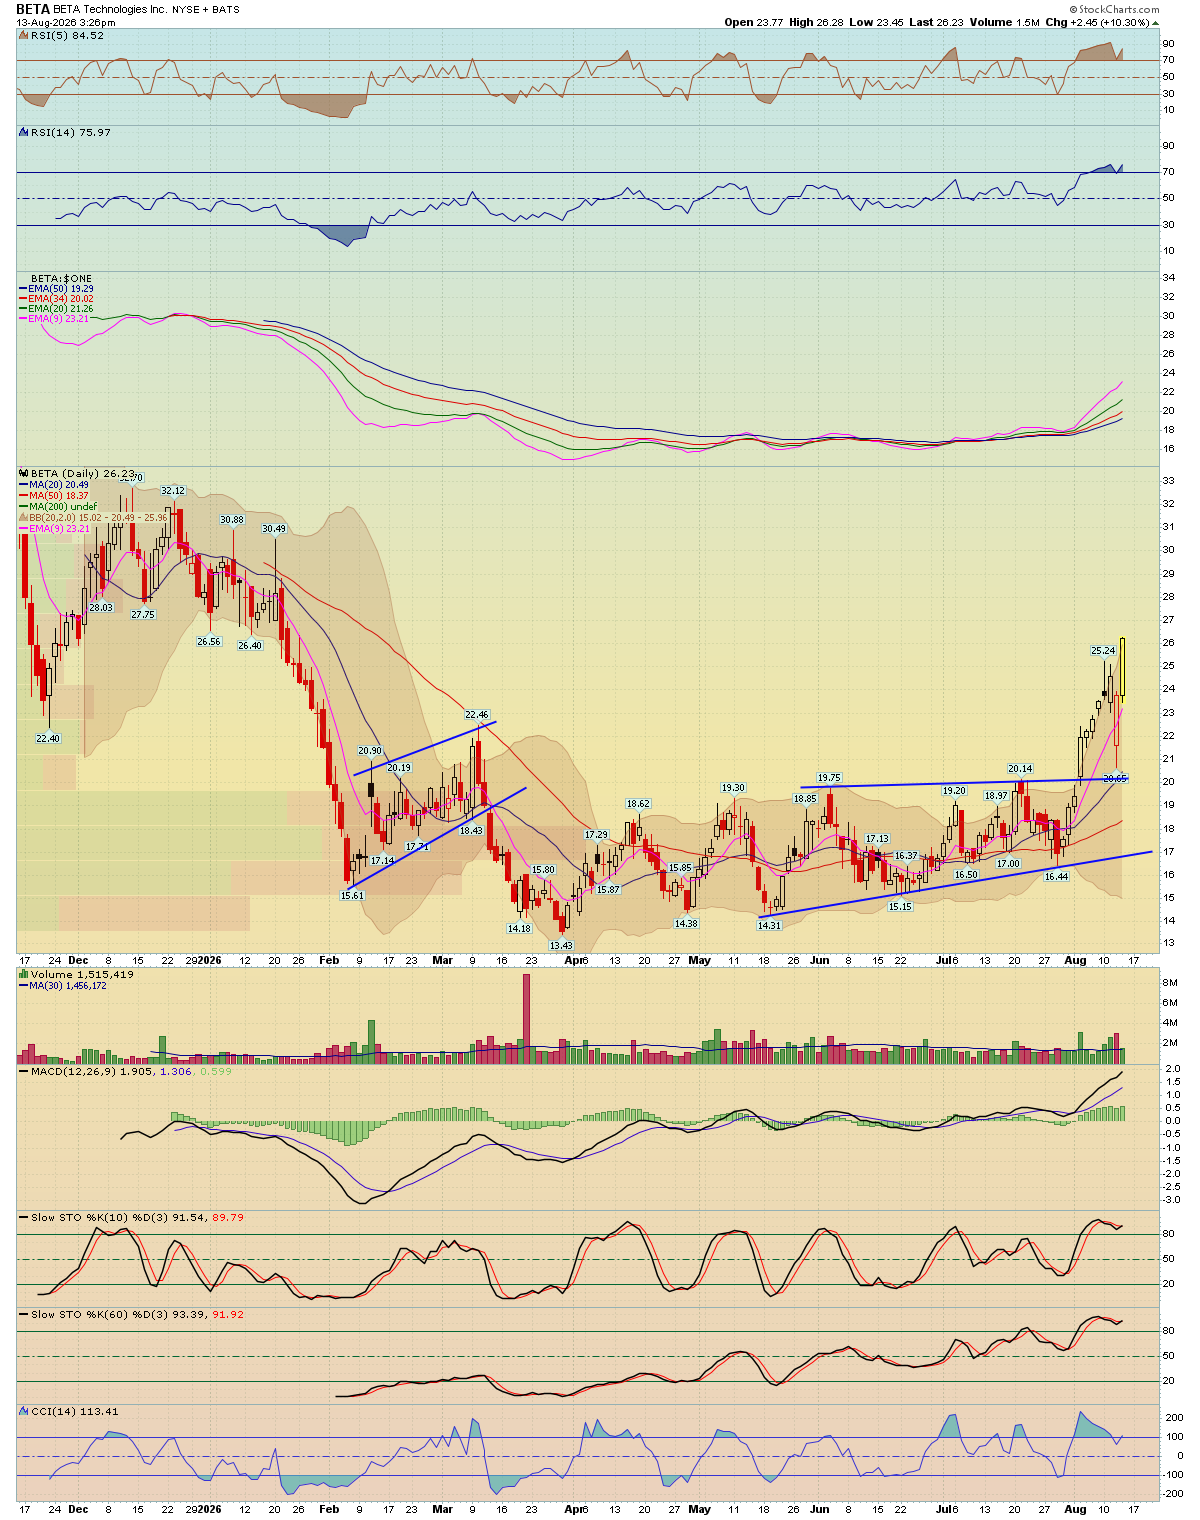Click the MACD histogram value '0.599'

pos(215,1071)
